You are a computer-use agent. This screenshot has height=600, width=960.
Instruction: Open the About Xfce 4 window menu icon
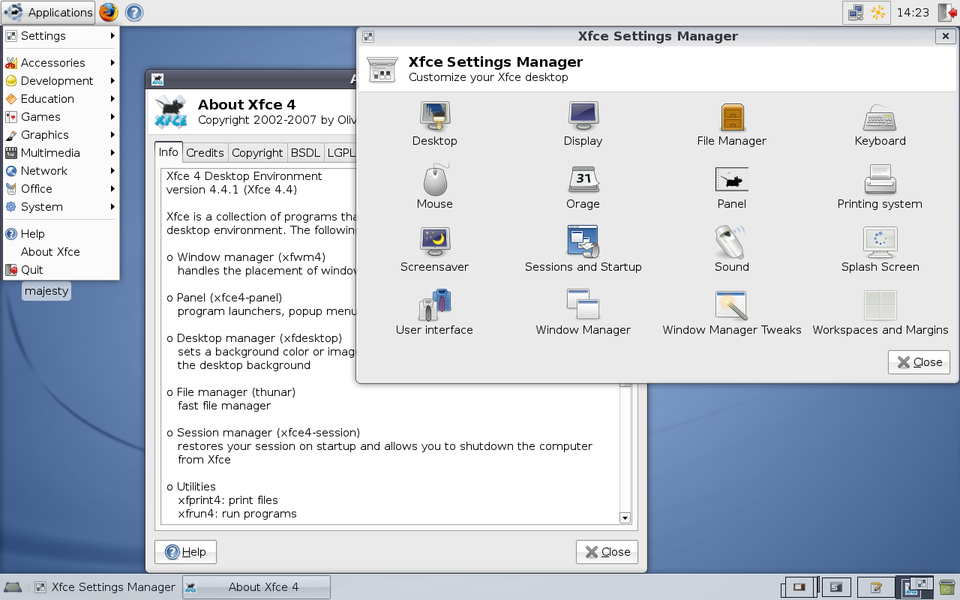157,79
